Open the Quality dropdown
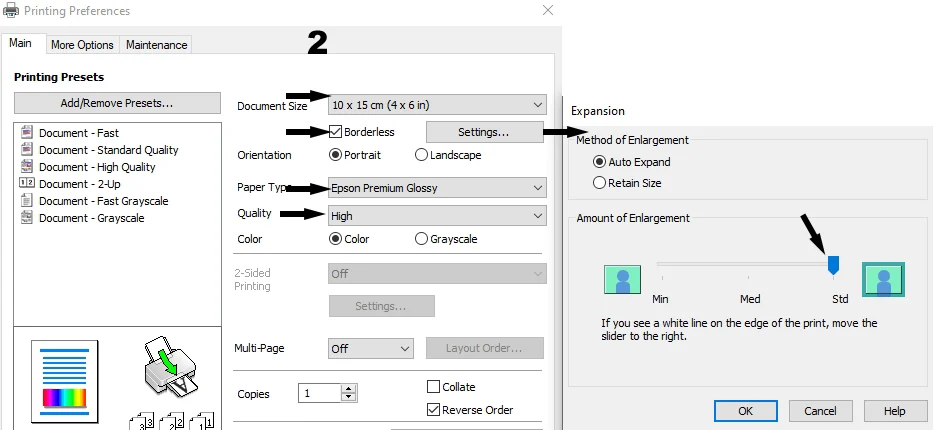 pyautogui.click(x=437, y=216)
